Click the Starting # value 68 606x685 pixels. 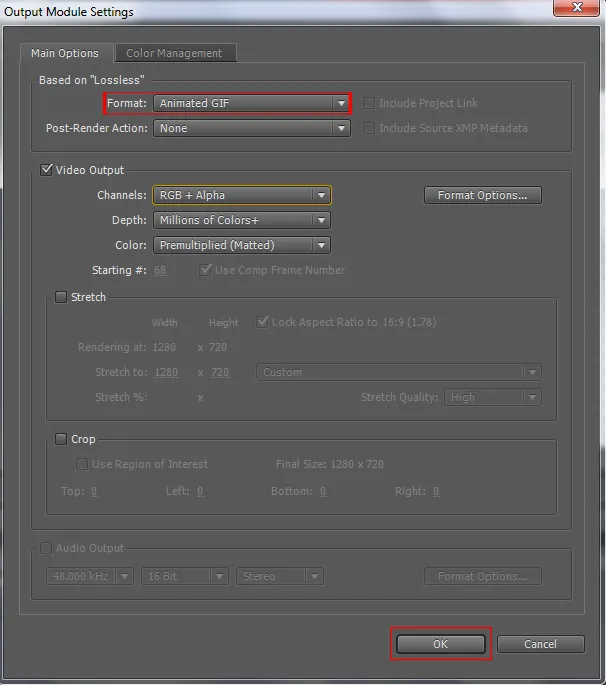pos(160,270)
